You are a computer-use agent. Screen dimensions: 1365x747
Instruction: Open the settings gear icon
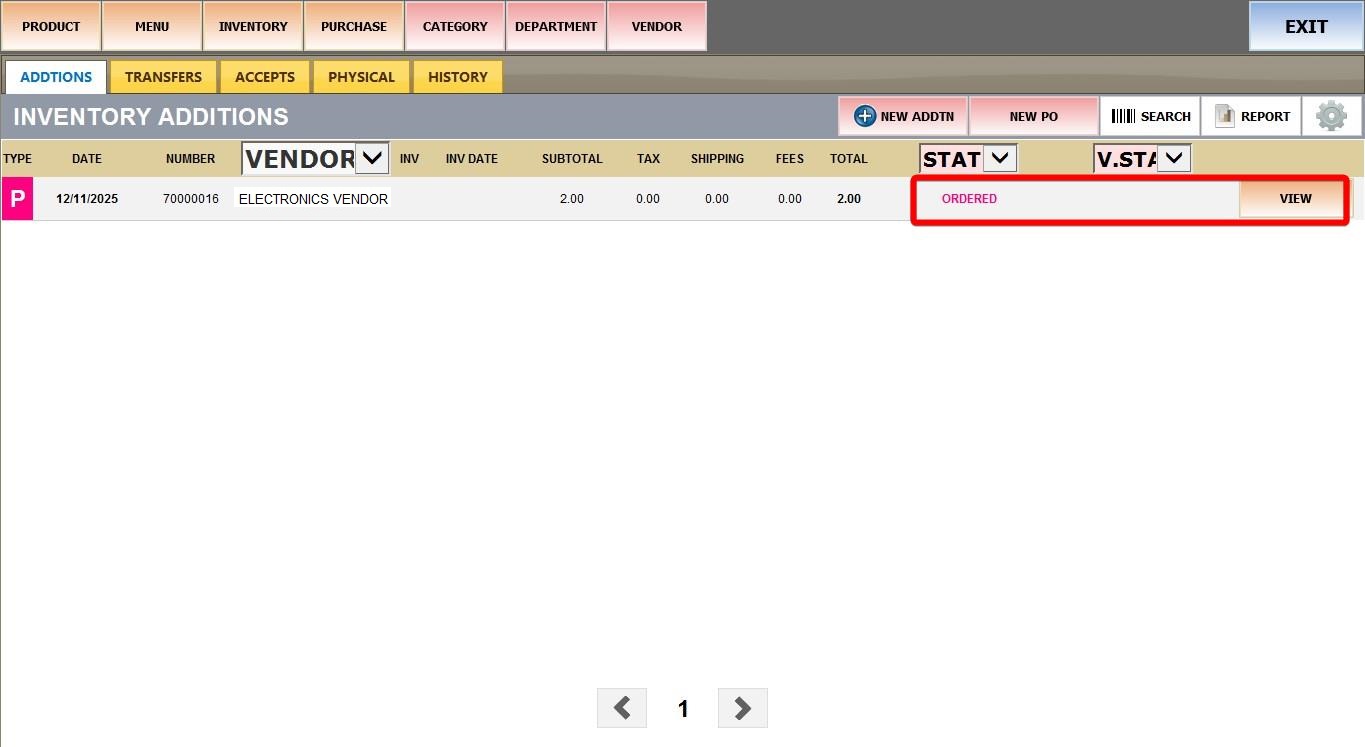point(1331,116)
